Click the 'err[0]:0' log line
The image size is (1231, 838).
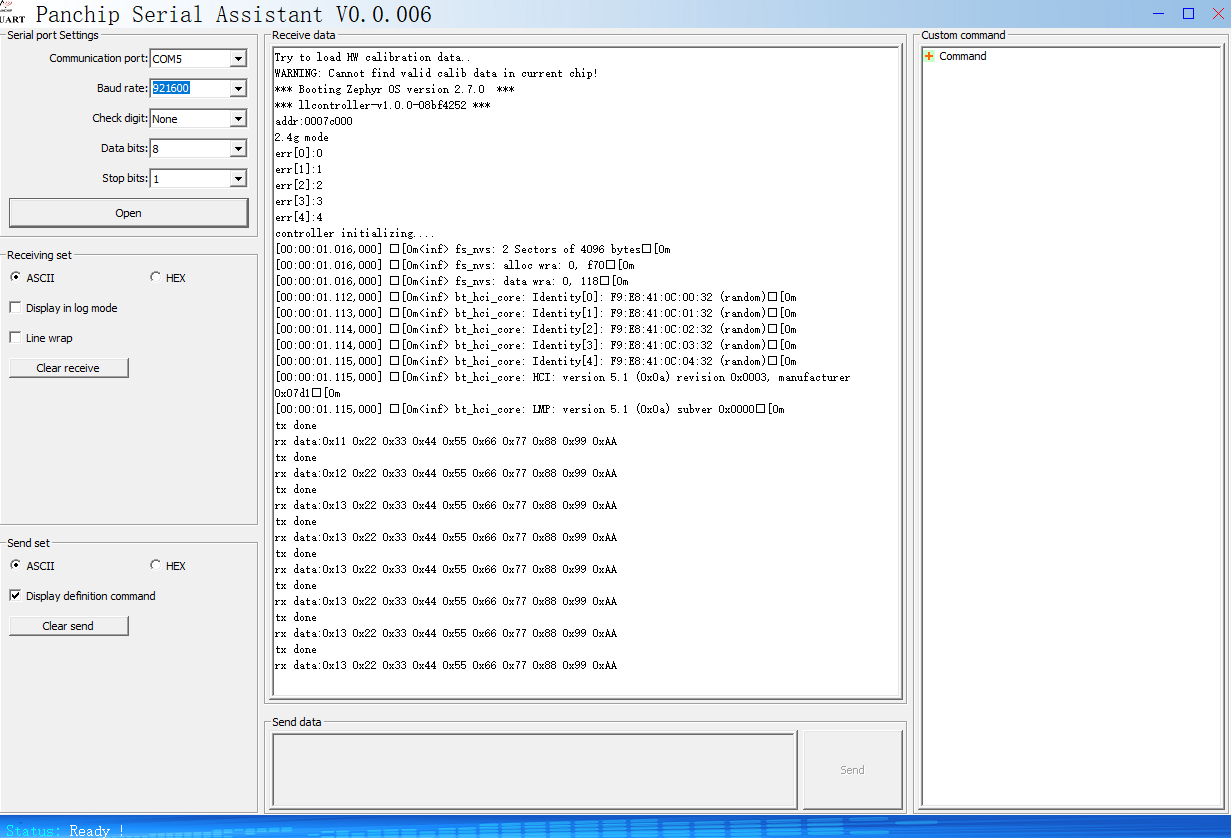(298, 153)
